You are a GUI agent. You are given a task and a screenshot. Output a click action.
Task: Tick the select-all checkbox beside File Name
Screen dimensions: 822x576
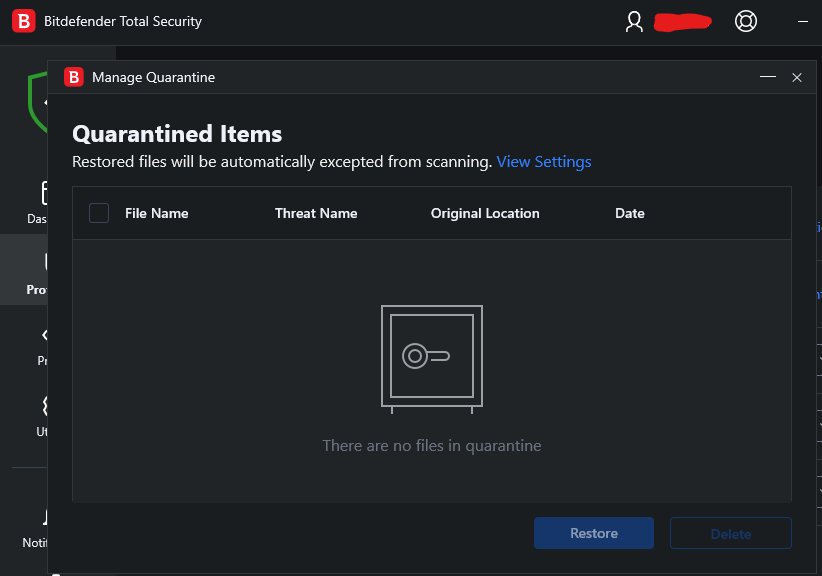pos(99,213)
